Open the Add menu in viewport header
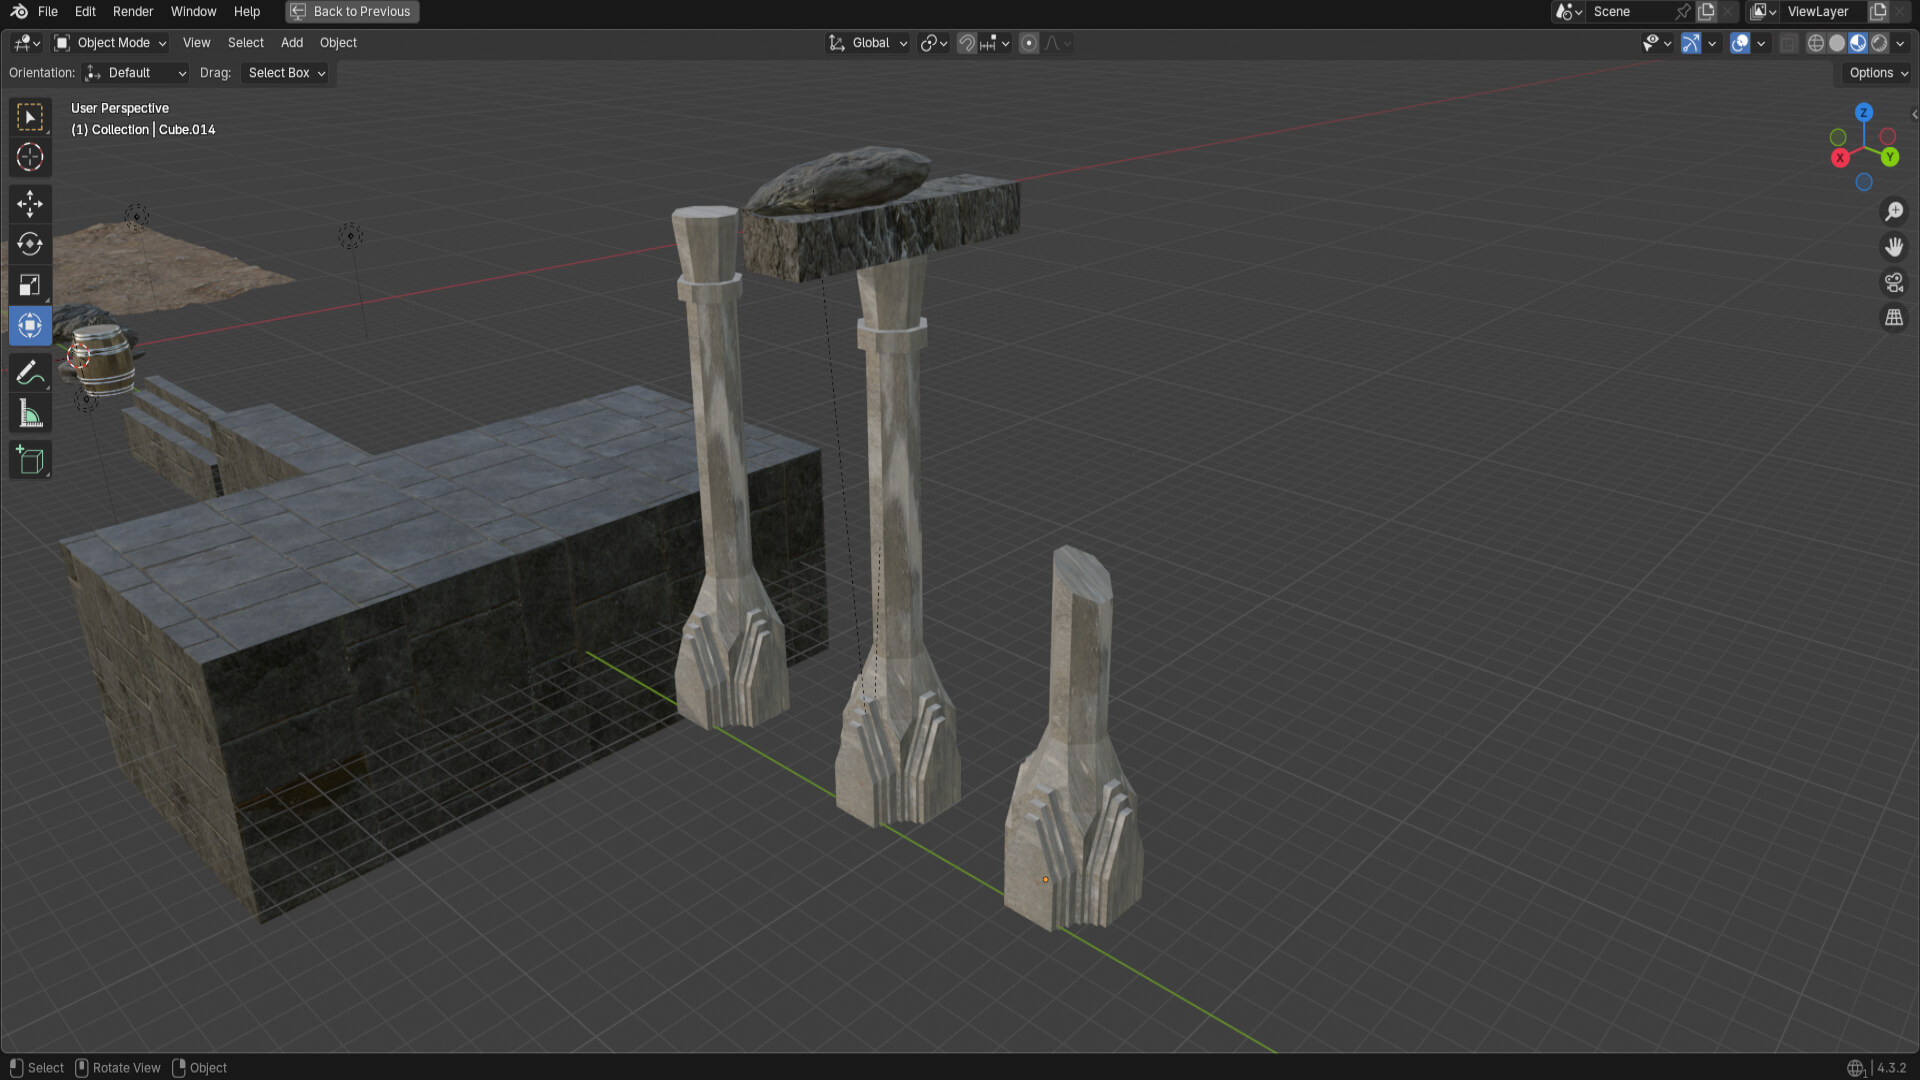The image size is (1920, 1080). click(292, 43)
